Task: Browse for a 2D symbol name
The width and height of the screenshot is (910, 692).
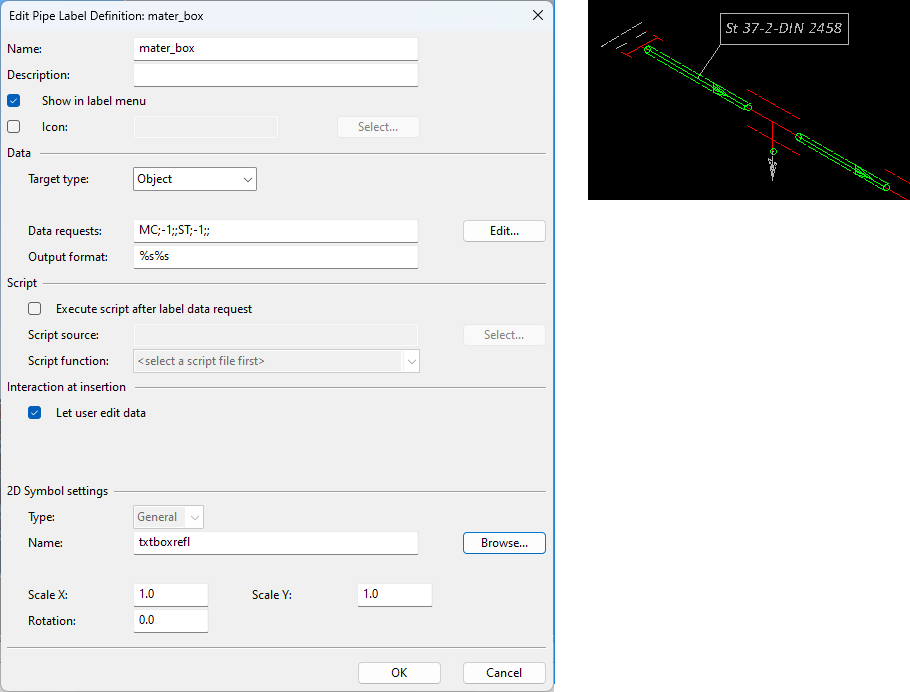Action: (x=504, y=543)
